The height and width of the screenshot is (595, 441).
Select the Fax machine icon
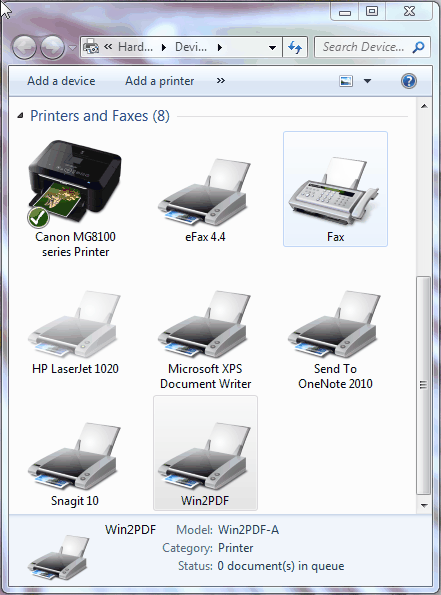click(x=334, y=191)
